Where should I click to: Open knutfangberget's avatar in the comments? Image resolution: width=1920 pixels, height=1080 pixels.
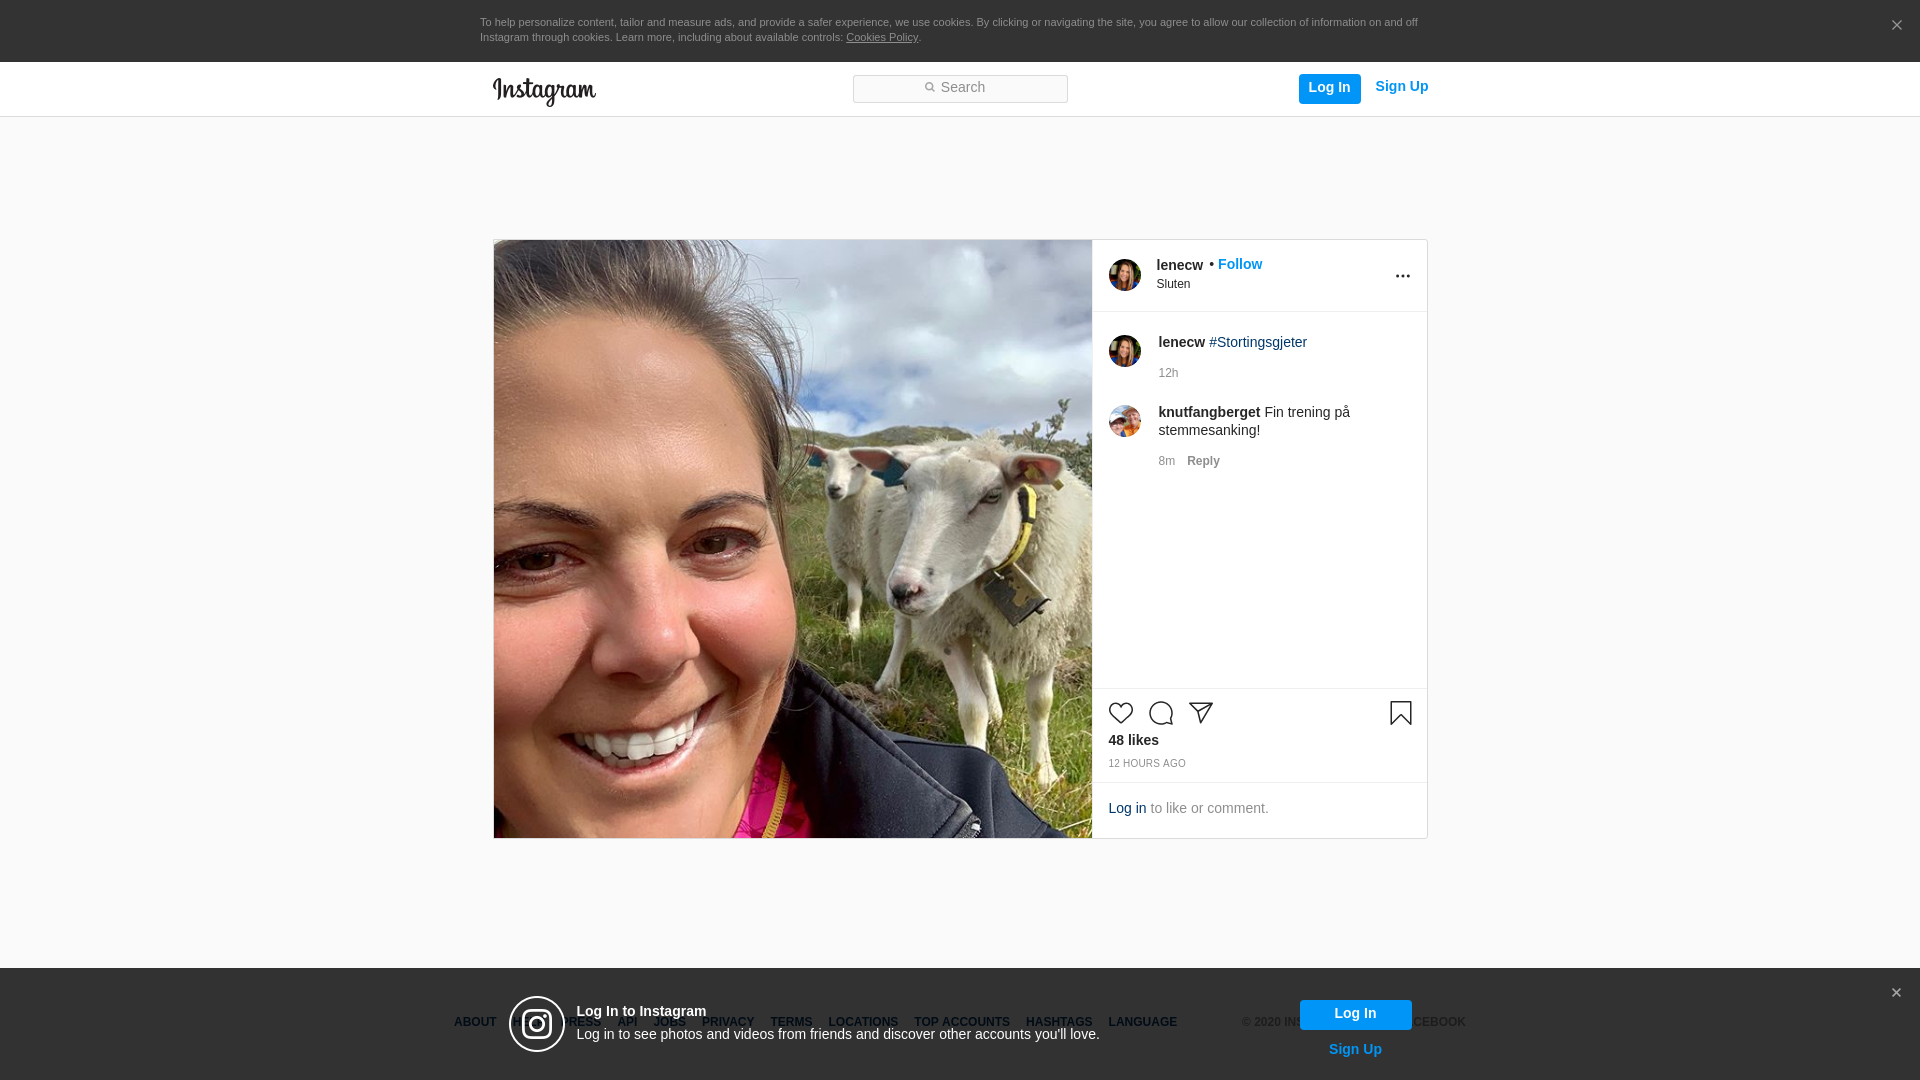pyautogui.click(x=1124, y=421)
